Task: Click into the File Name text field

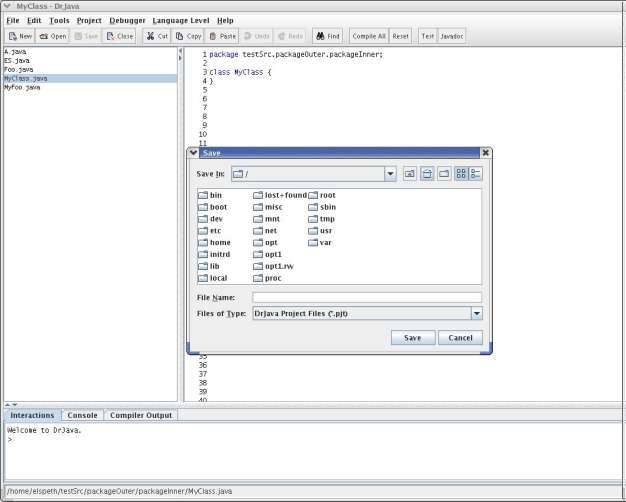Action: (x=366, y=297)
